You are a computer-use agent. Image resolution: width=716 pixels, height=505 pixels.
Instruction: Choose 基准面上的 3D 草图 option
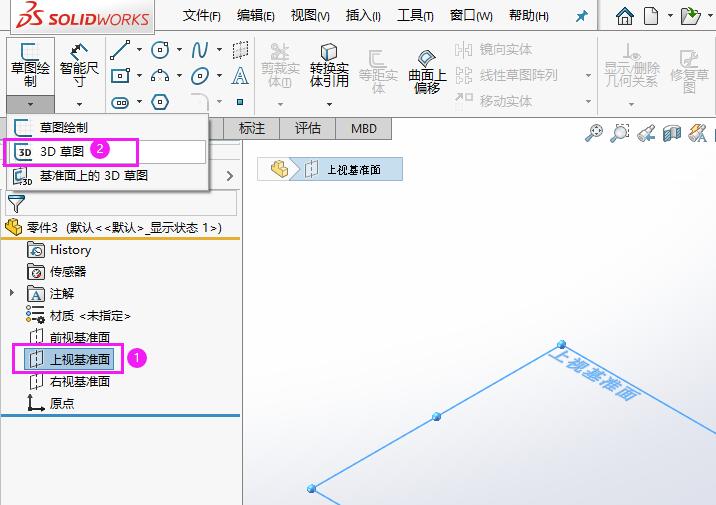(108, 176)
